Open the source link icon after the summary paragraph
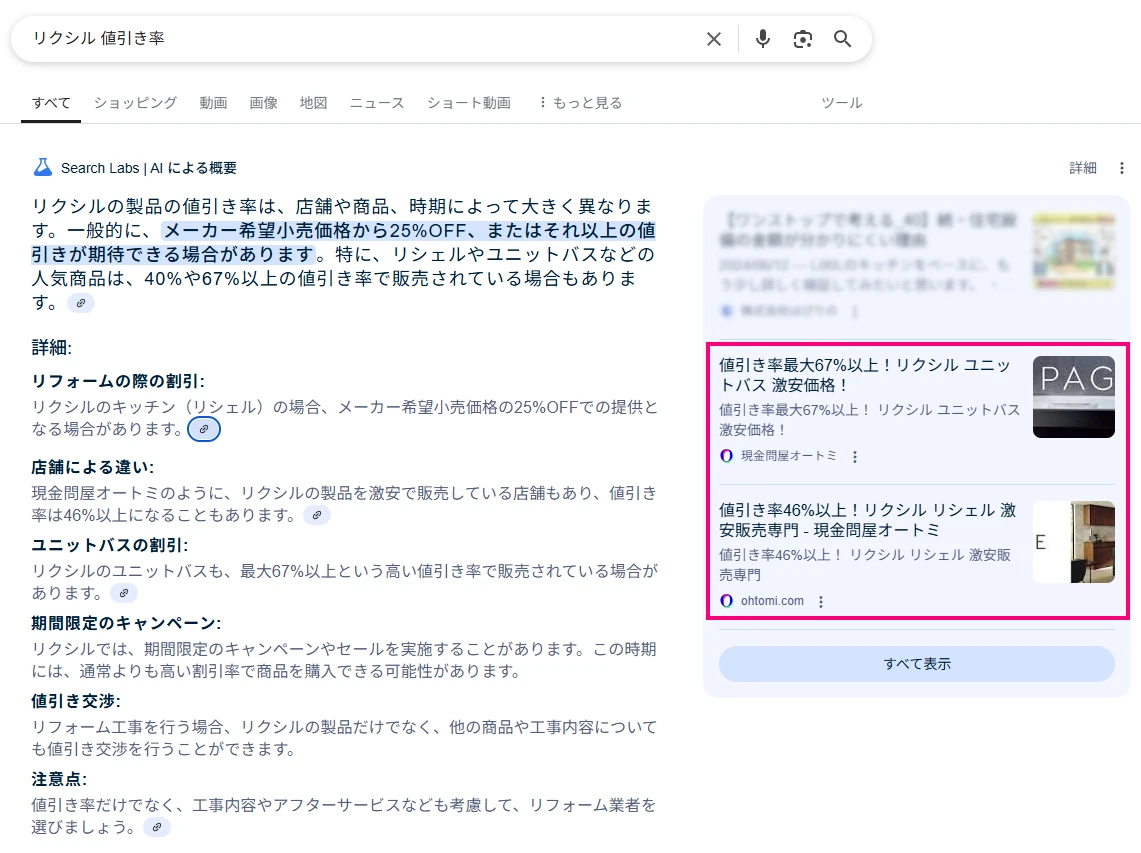Viewport: 1141px width, 853px height. tap(81, 303)
